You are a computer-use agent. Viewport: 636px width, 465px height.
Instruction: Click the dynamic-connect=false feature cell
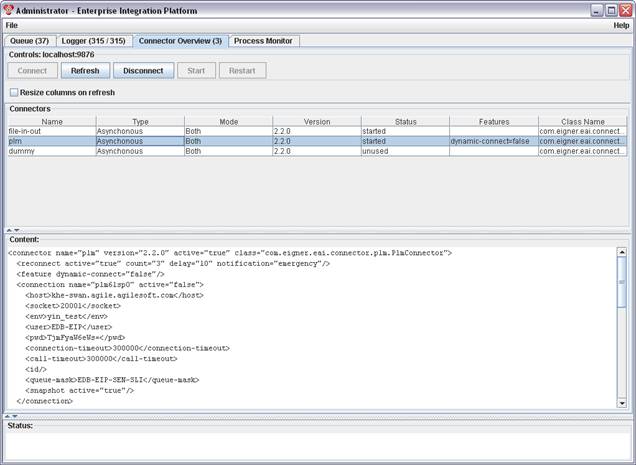pyautogui.click(x=494, y=141)
